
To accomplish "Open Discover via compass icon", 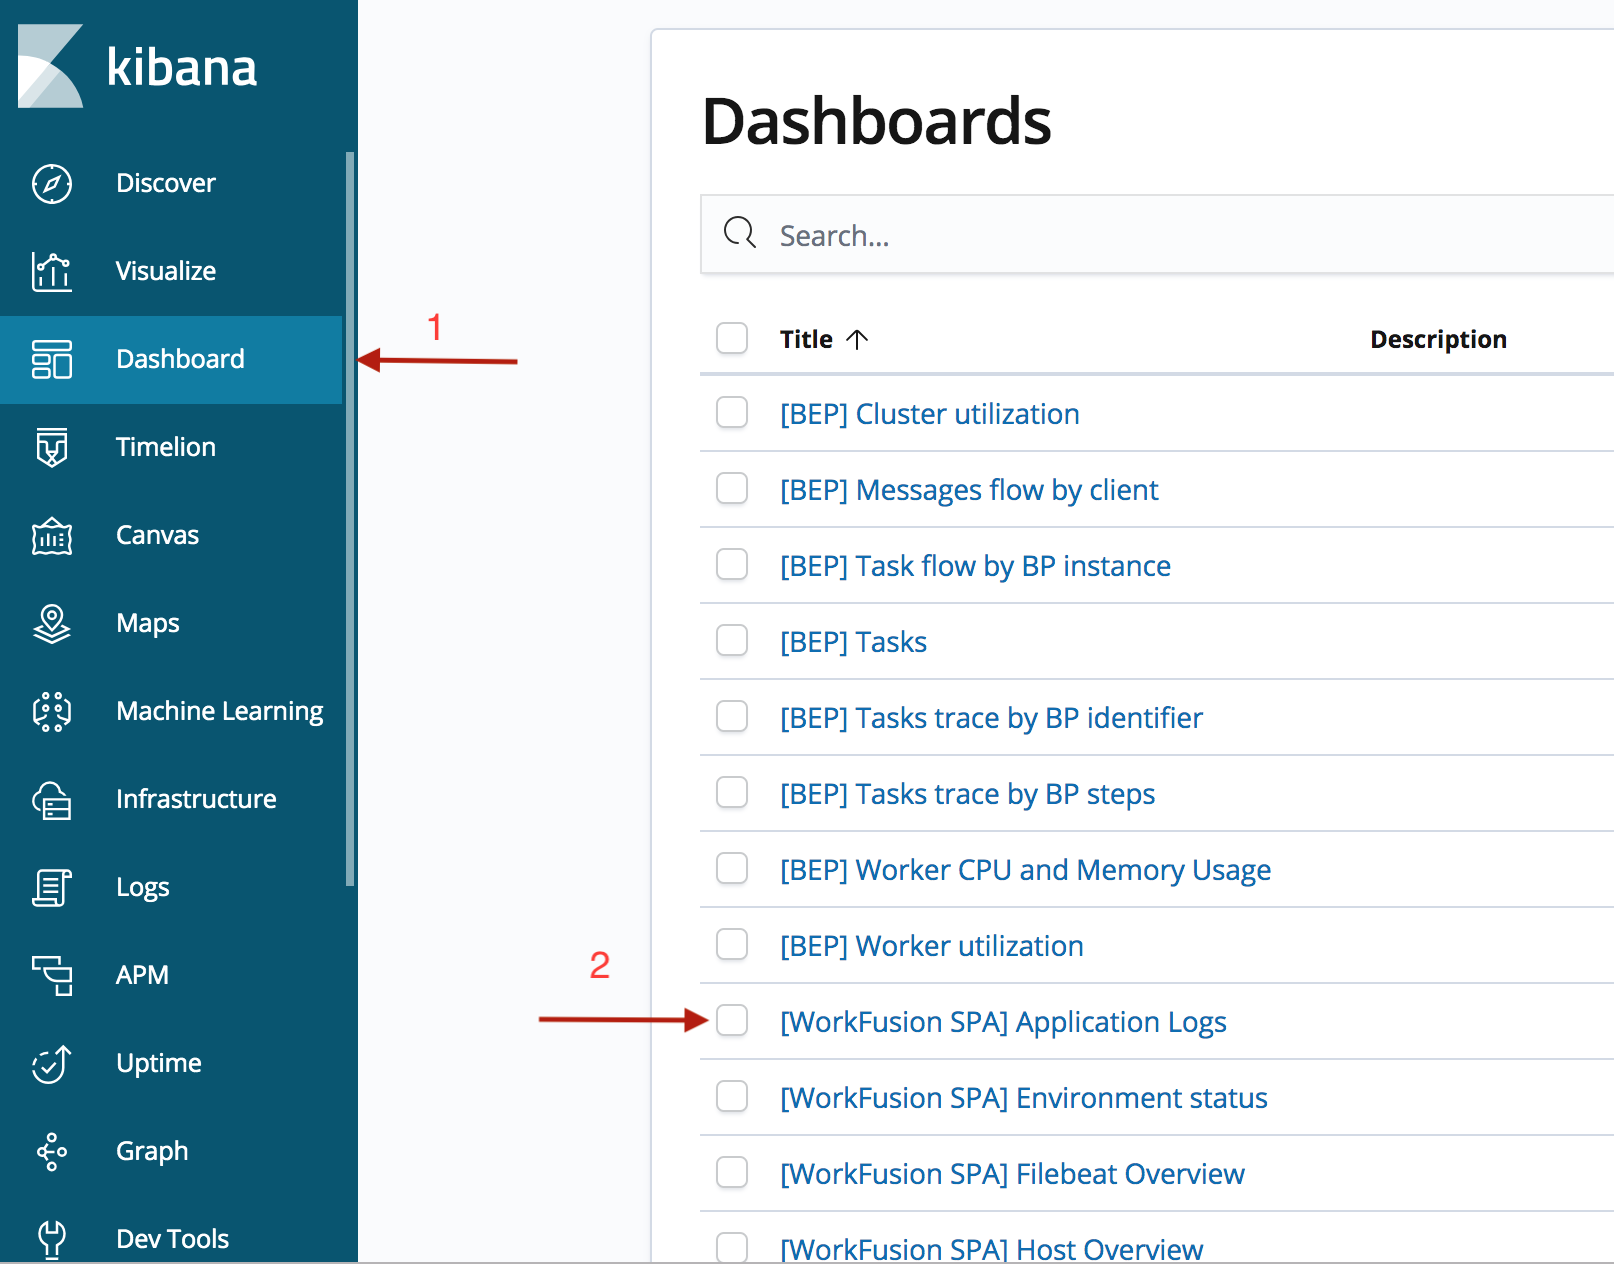I will point(52,184).
